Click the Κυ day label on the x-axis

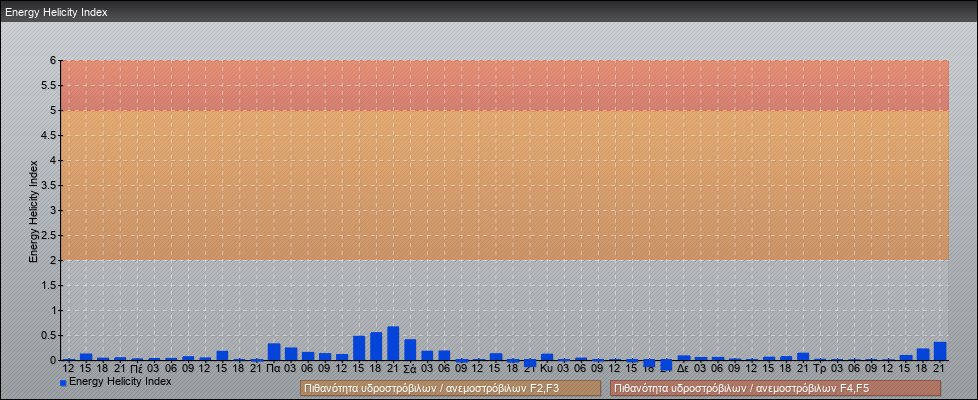pyautogui.click(x=546, y=369)
